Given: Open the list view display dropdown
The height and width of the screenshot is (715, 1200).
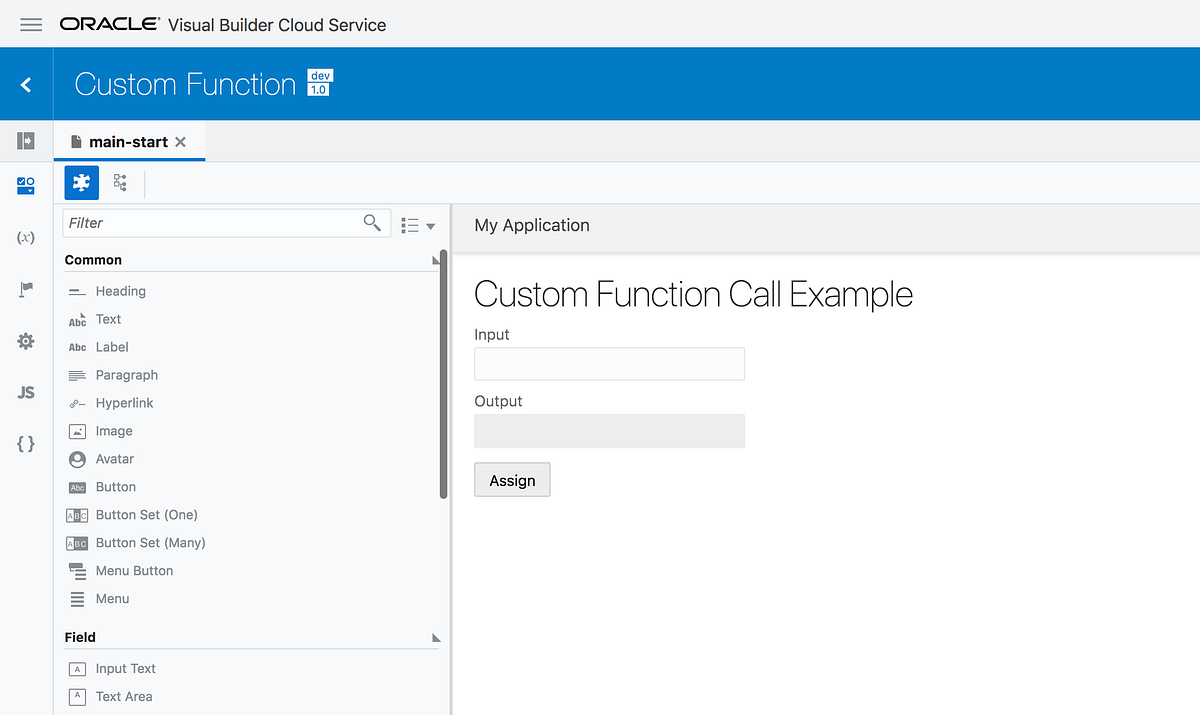Looking at the screenshot, I should pos(419,223).
